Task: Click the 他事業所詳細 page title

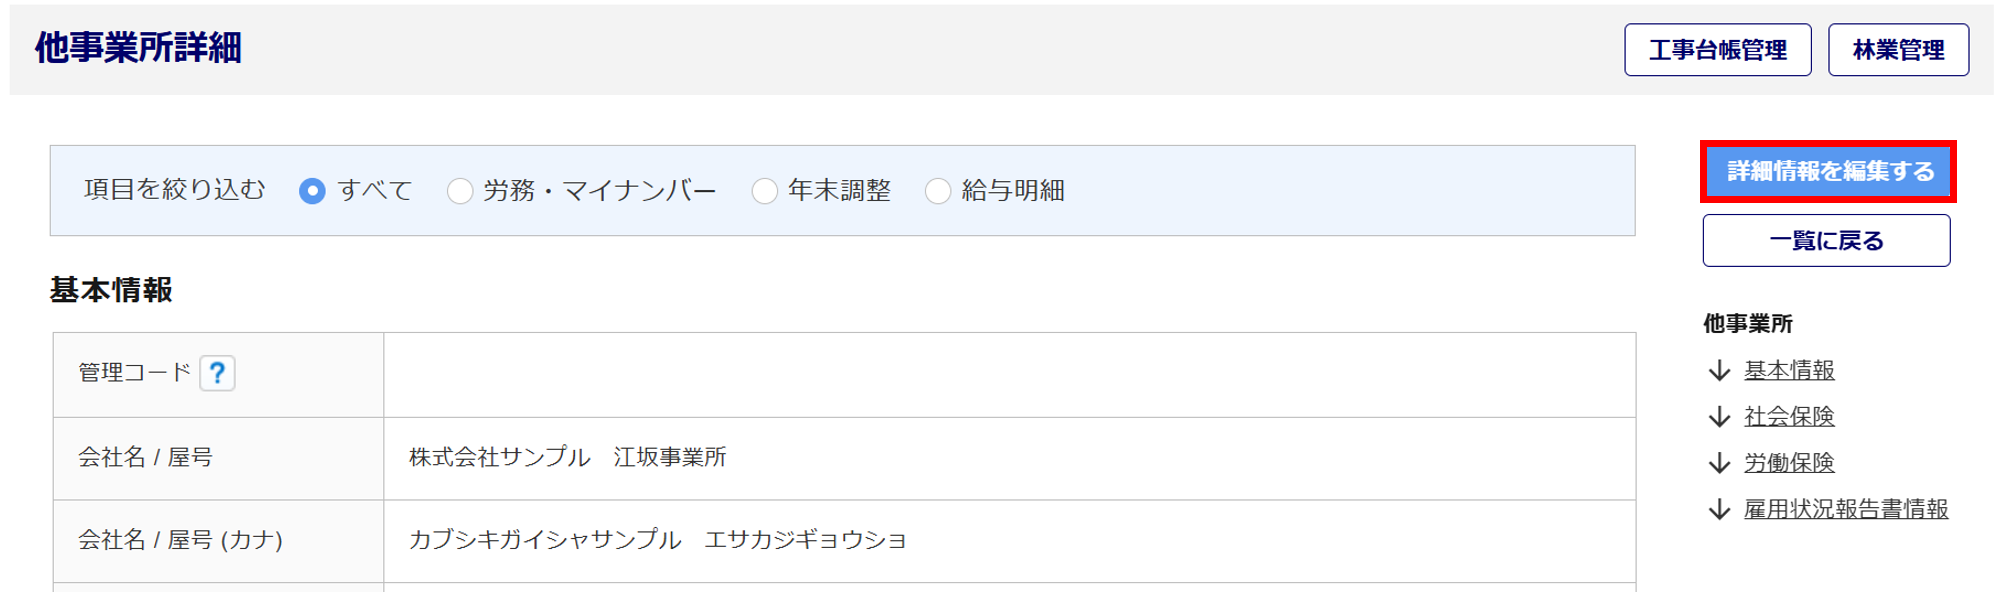Action: pos(138,48)
